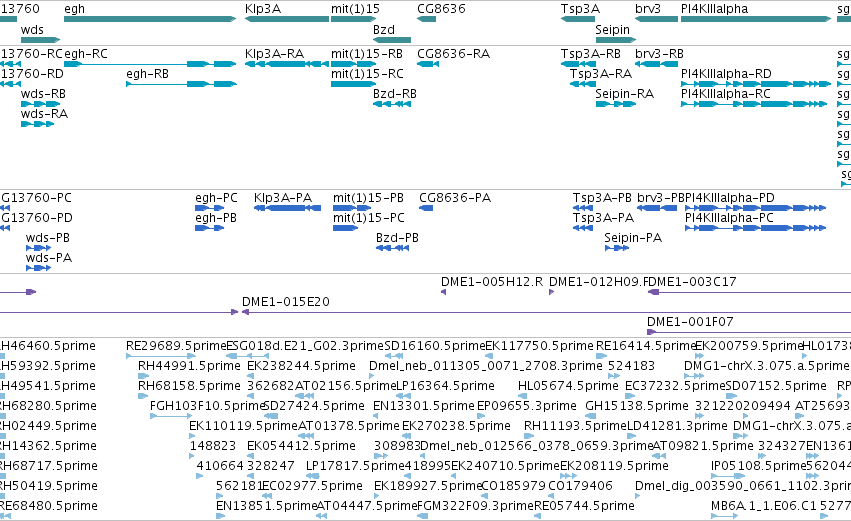Select EST EK270238.5prime
This screenshot has width=851, height=521.
(x=408, y=436)
